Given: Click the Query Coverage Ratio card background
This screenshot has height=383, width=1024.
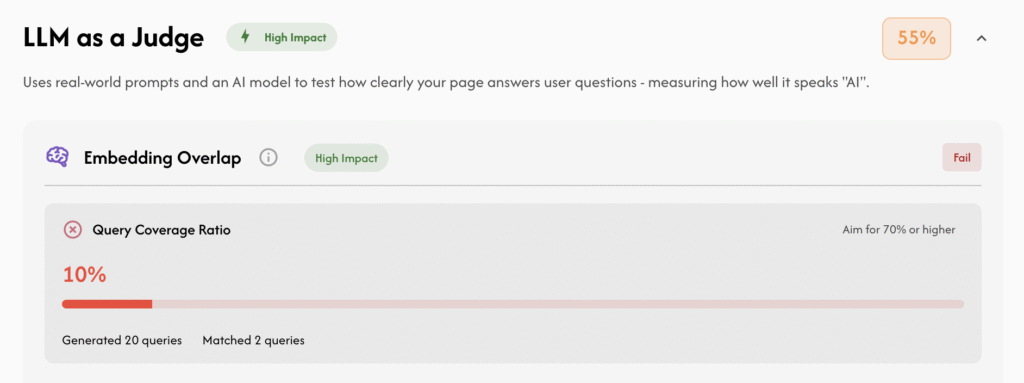Looking at the screenshot, I should (x=513, y=283).
